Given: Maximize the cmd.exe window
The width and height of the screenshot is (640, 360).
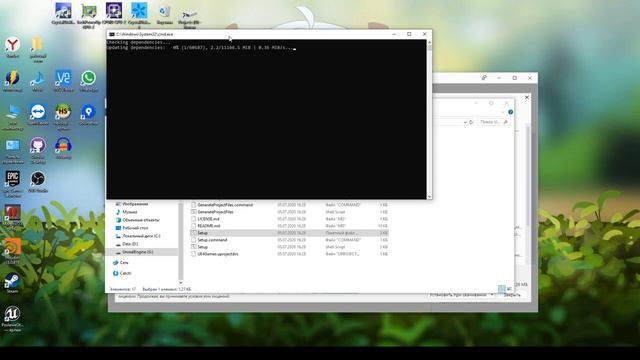Looking at the screenshot, I should click(x=409, y=34).
